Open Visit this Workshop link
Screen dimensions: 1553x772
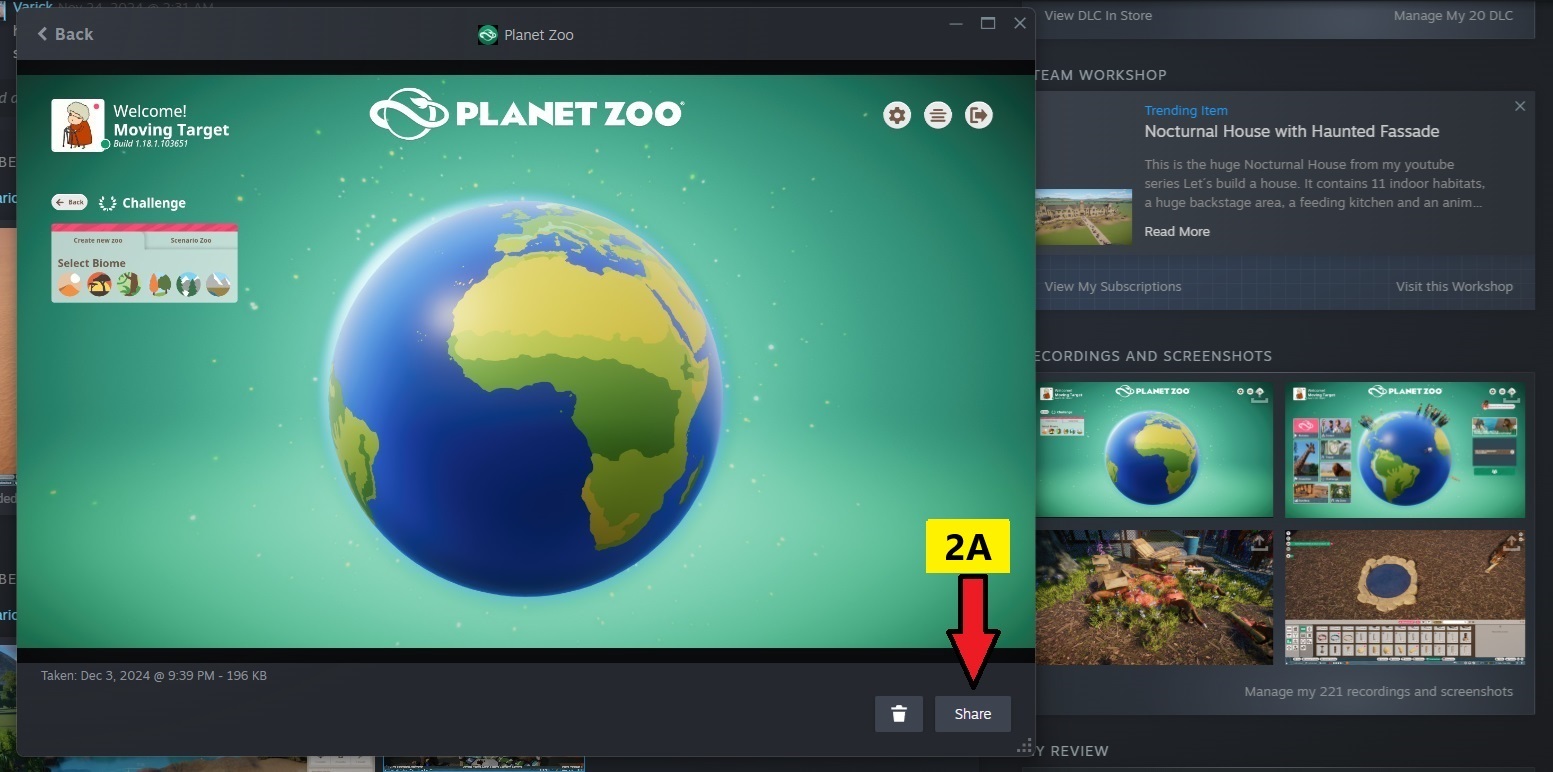(x=1454, y=287)
